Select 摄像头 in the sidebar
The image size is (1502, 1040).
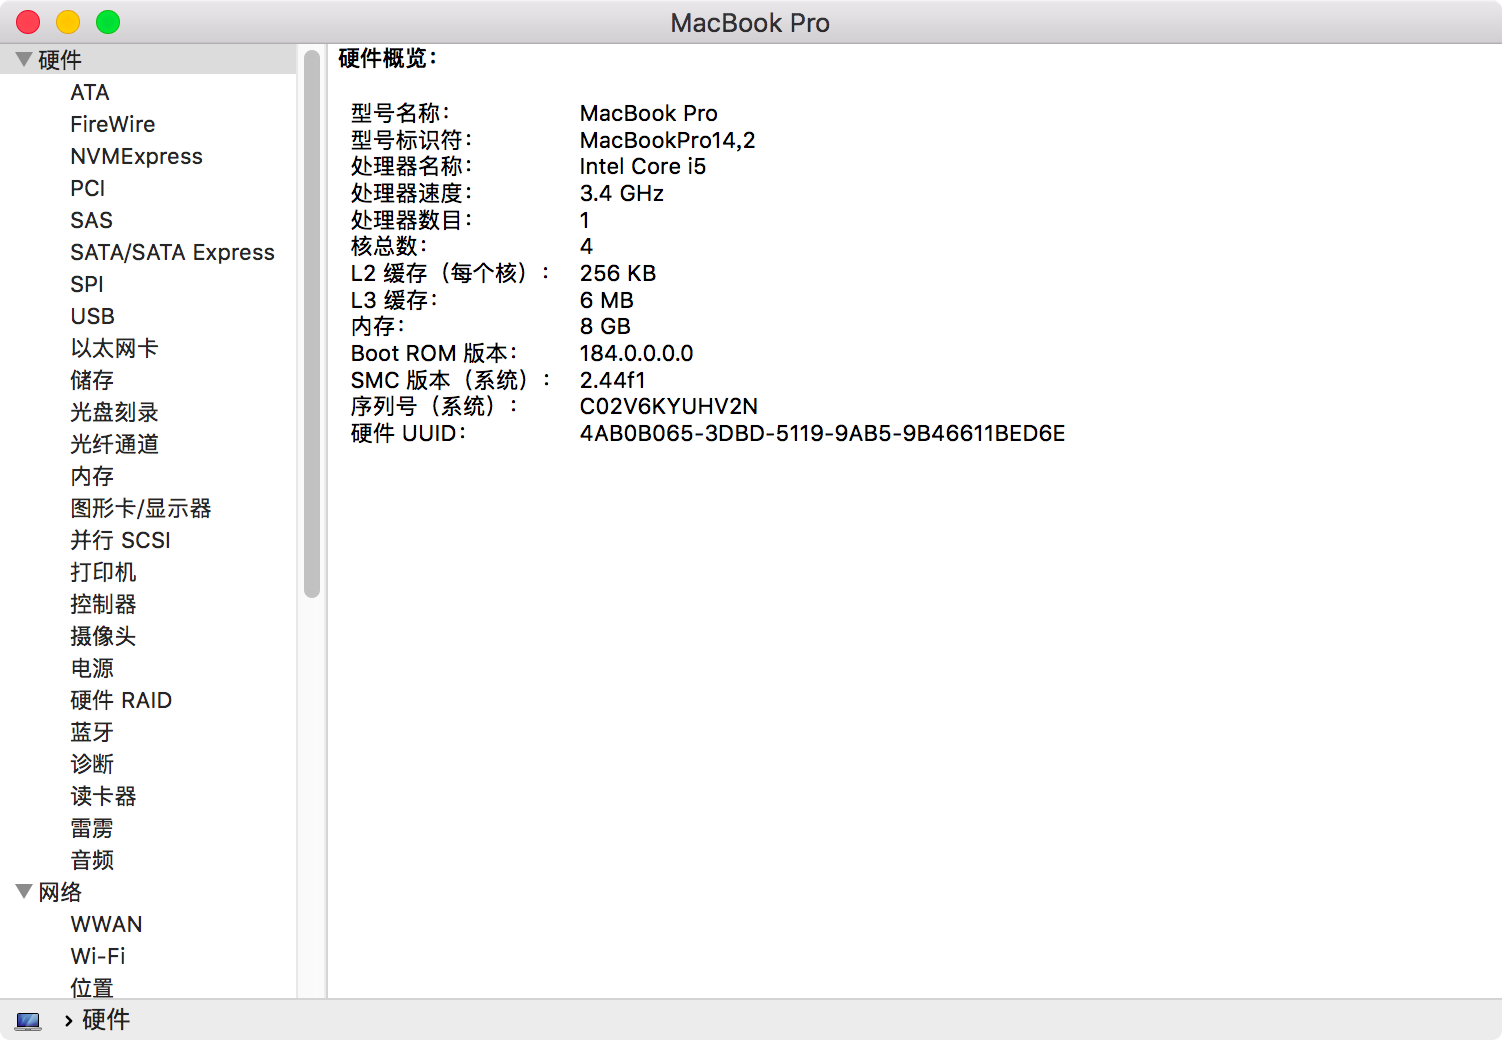[x=103, y=636]
